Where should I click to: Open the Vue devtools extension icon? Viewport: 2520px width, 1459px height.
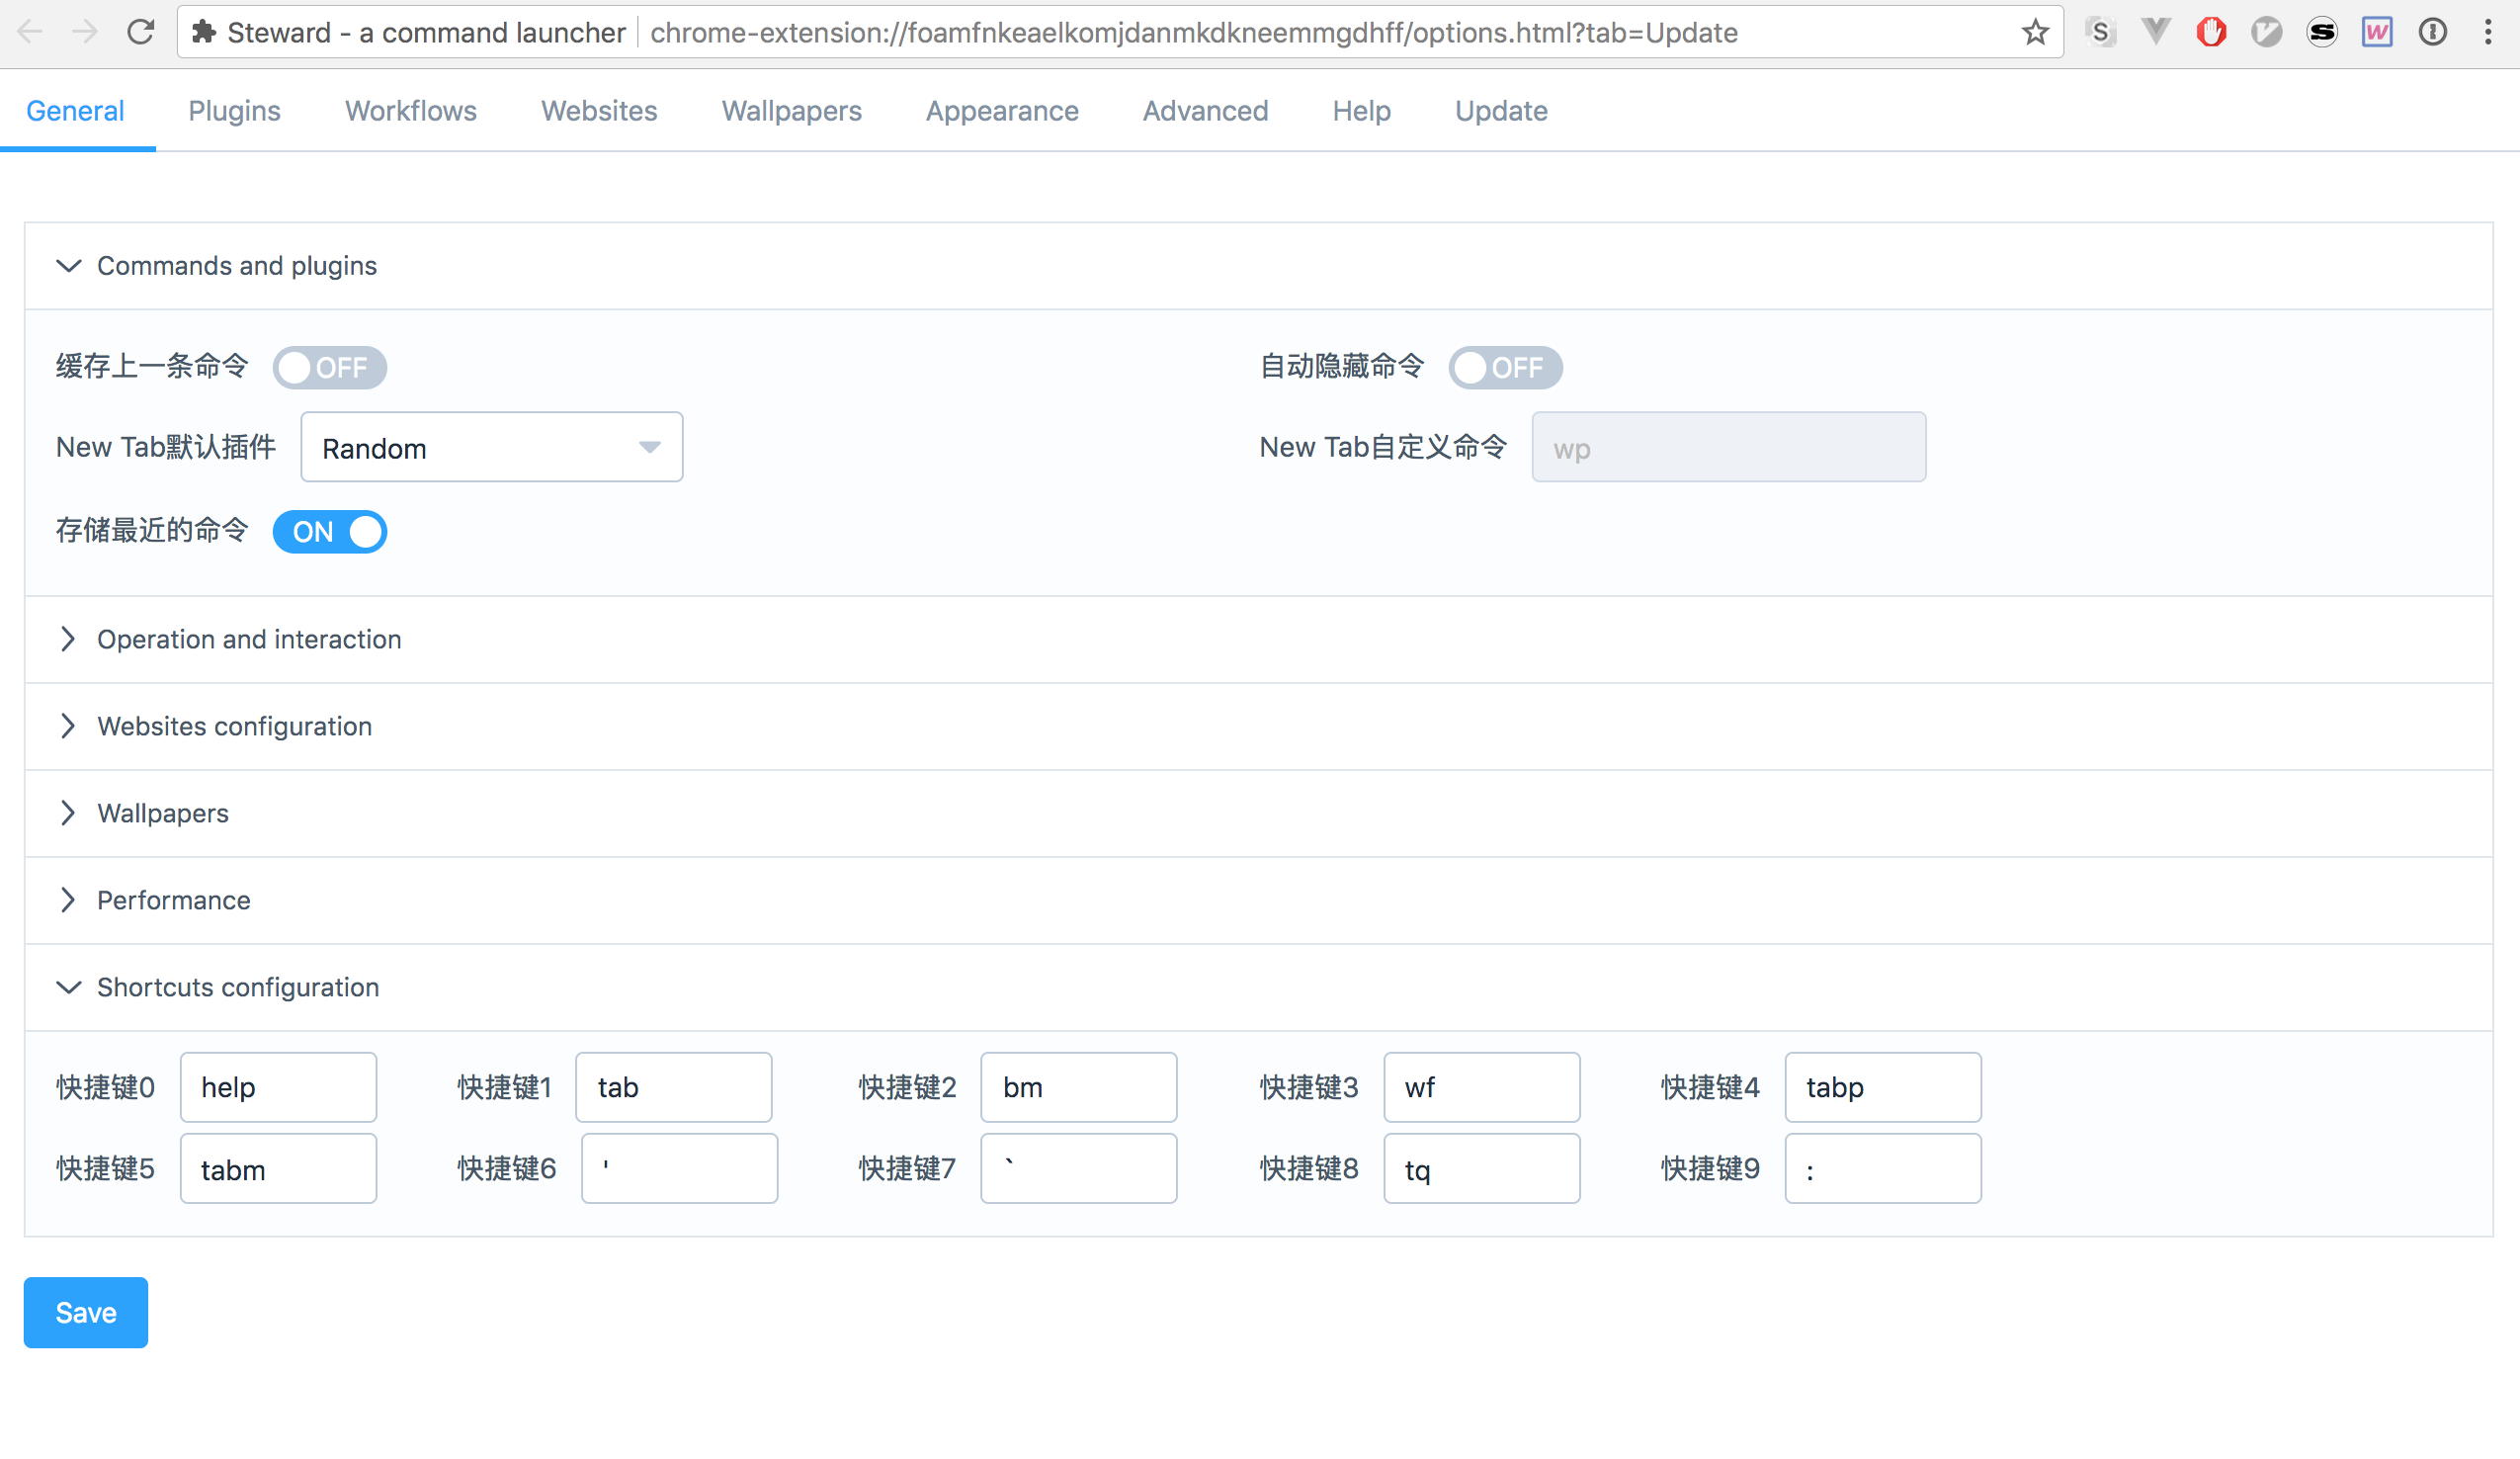[2156, 33]
